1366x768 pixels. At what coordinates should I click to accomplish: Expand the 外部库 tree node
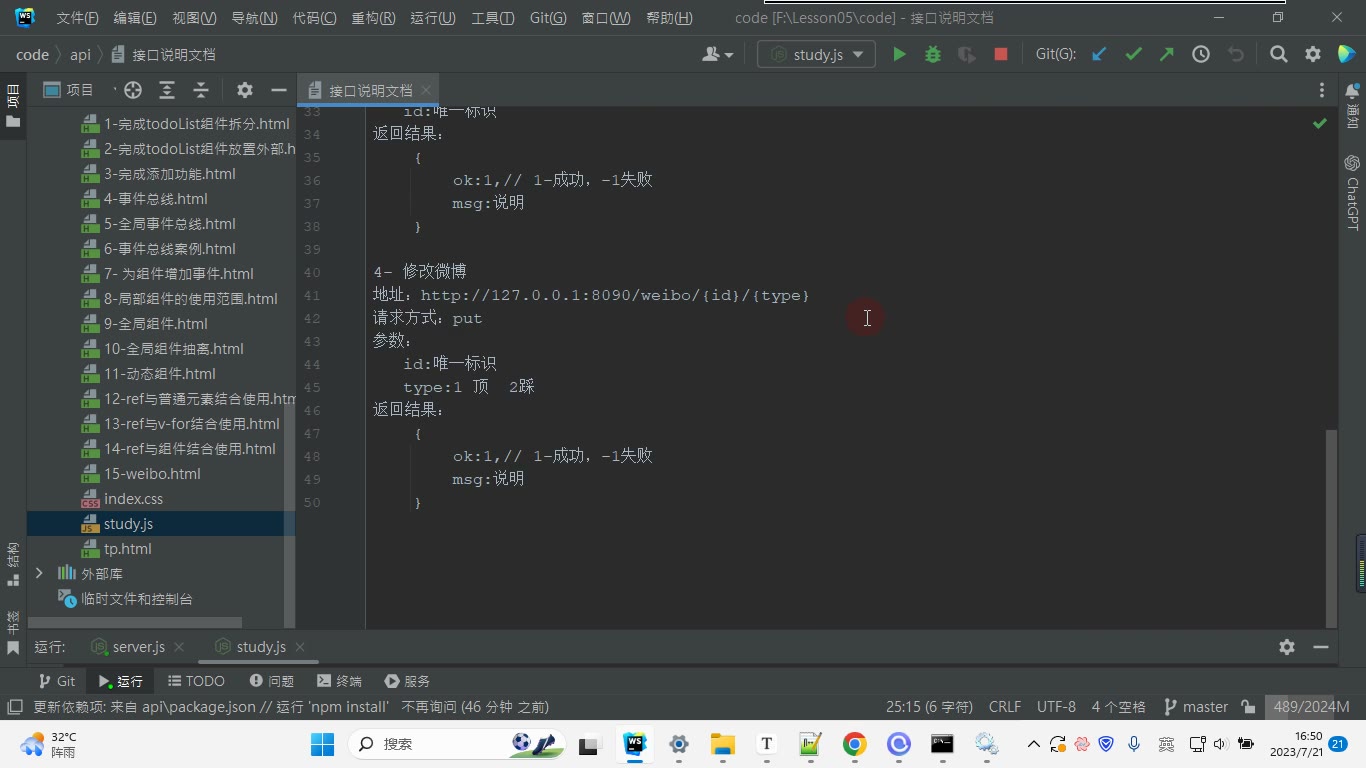point(39,573)
